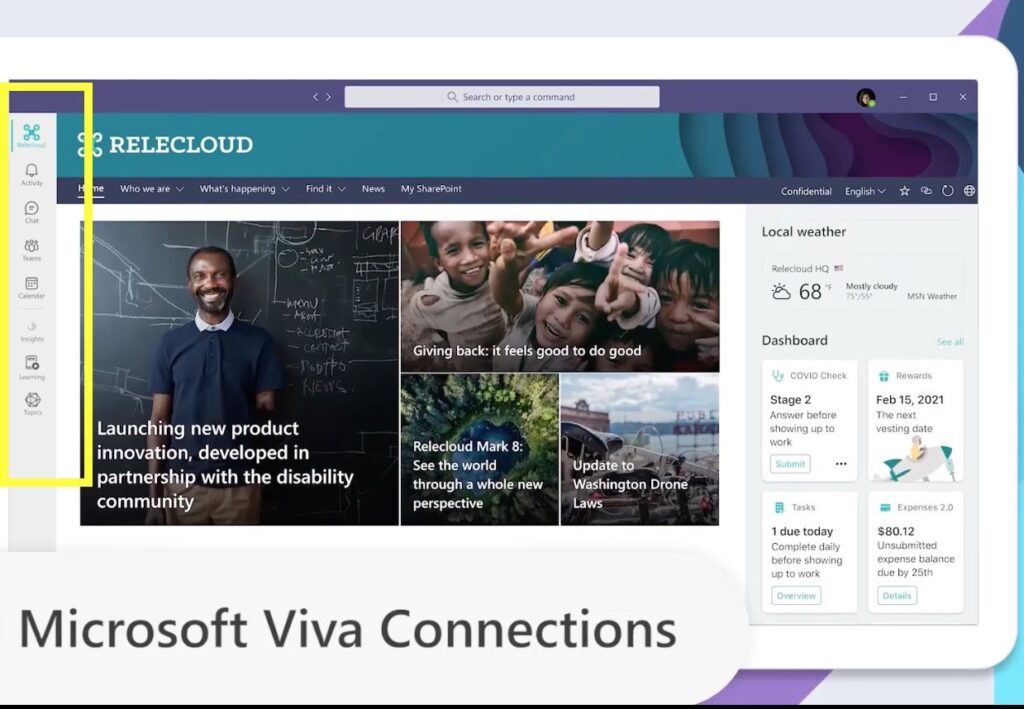Click the search or command box
Image resolution: width=1024 pixels, height=709 pixels.
click(502, 97)
